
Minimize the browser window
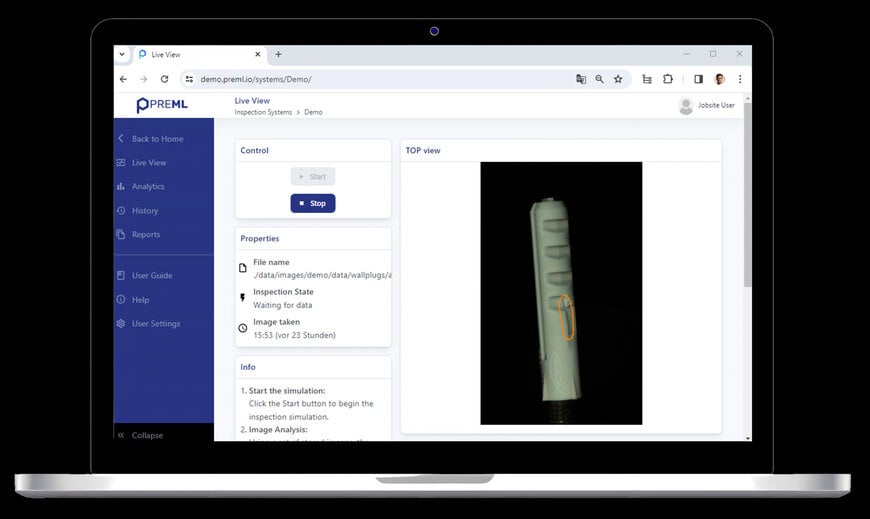tap(687, 54)
